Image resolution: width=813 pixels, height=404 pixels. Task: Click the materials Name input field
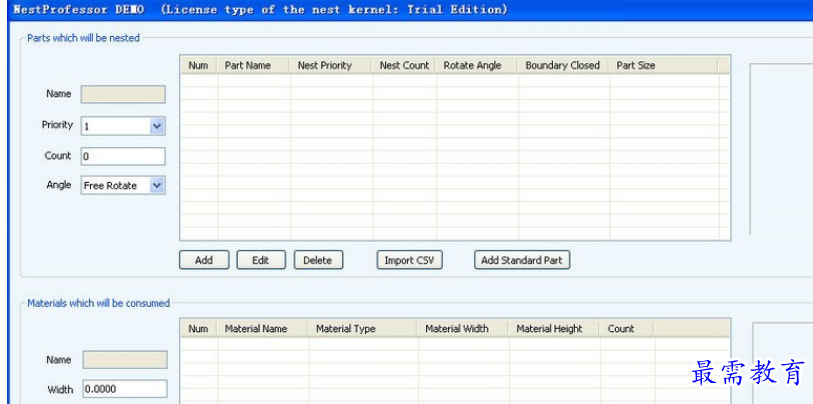pos(125,360)
